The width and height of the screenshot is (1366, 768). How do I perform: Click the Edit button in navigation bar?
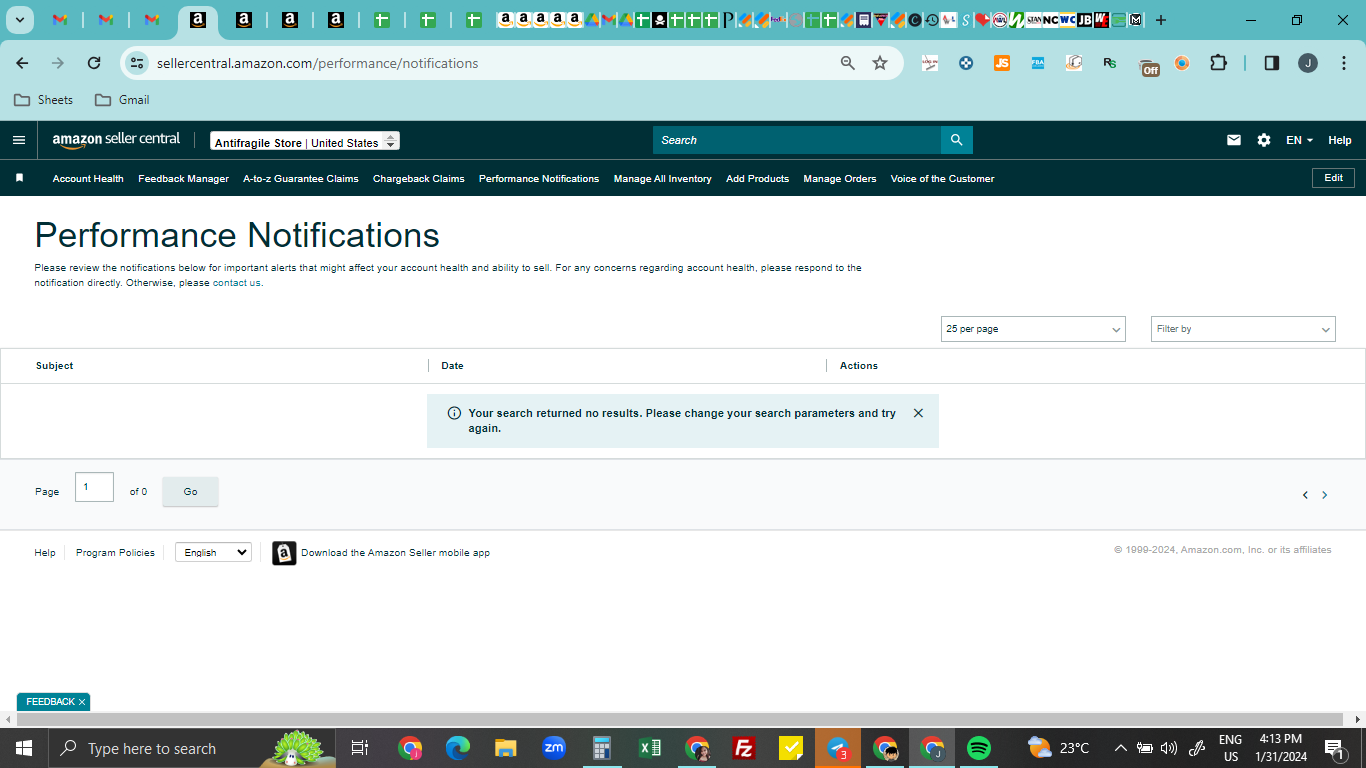coord(1334,178)
